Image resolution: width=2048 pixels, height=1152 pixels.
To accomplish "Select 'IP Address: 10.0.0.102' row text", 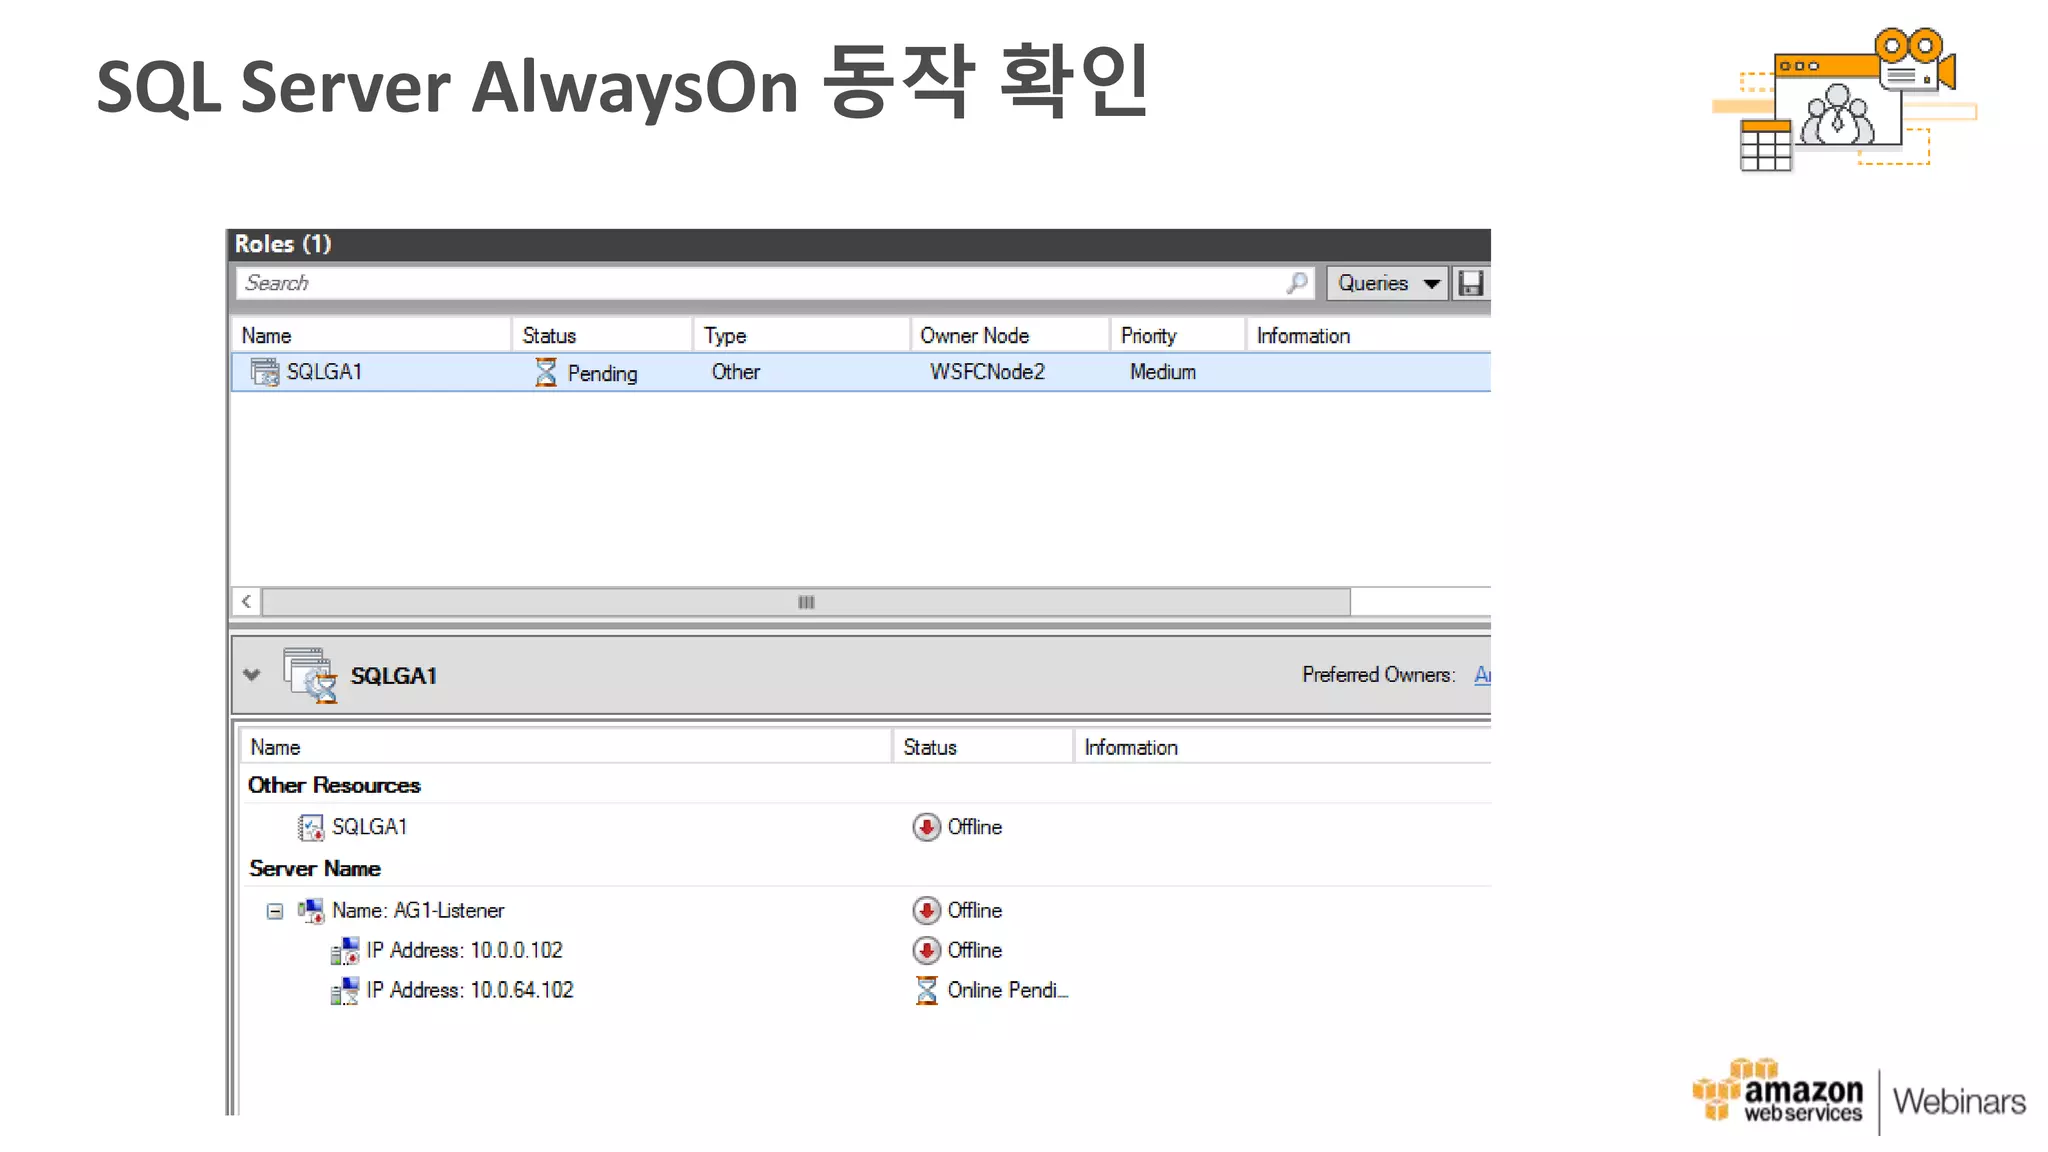I will pos(465,950).
